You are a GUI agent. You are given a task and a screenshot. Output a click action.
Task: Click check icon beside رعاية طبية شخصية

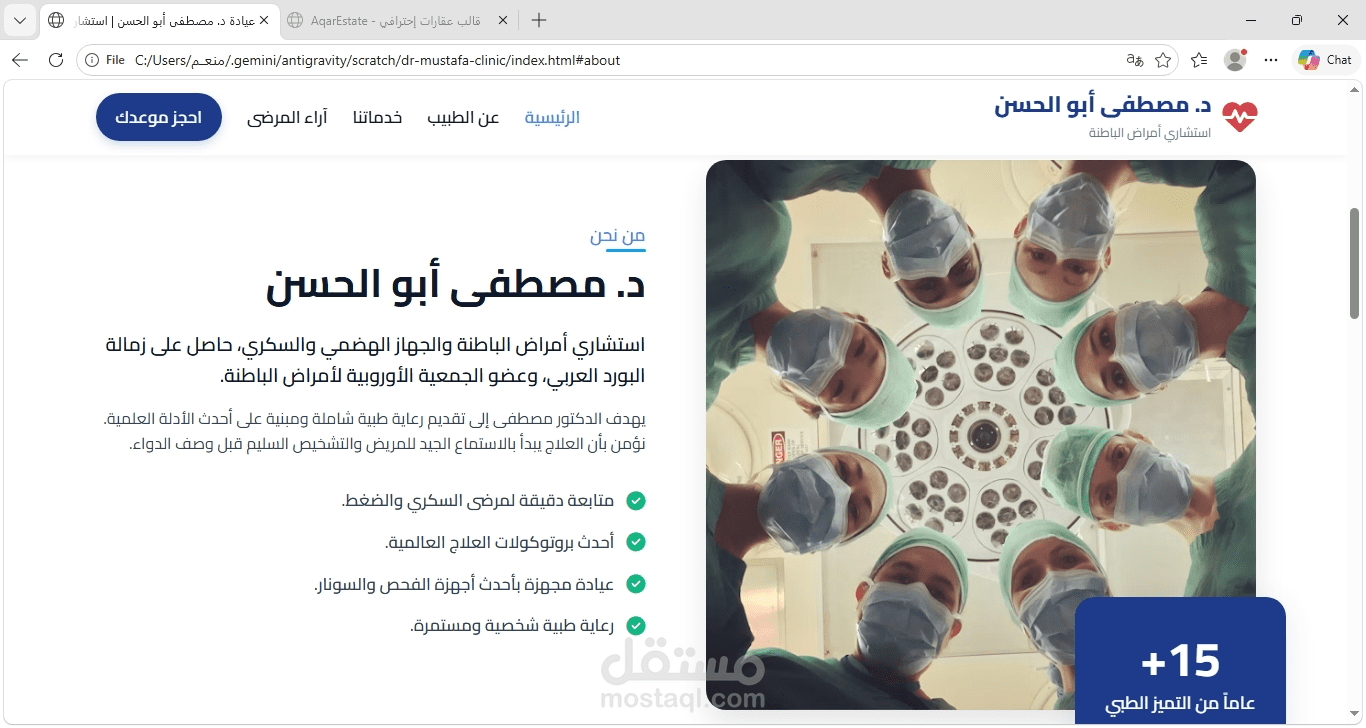(x=635, y=626)
